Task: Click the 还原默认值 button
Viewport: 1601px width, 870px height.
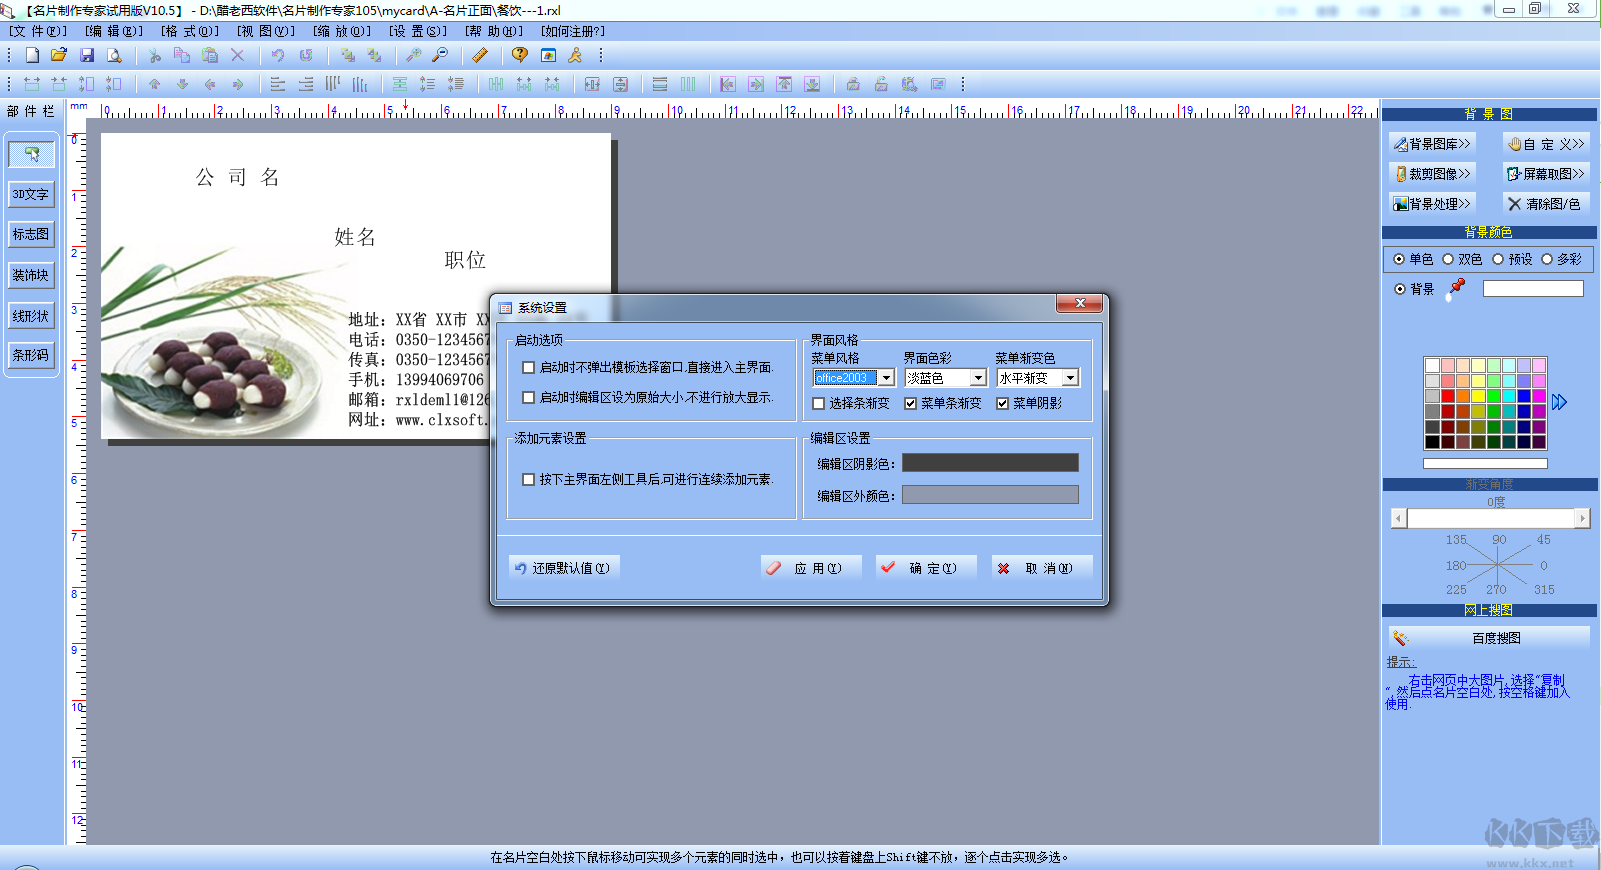Action: (x=564, y=568)
